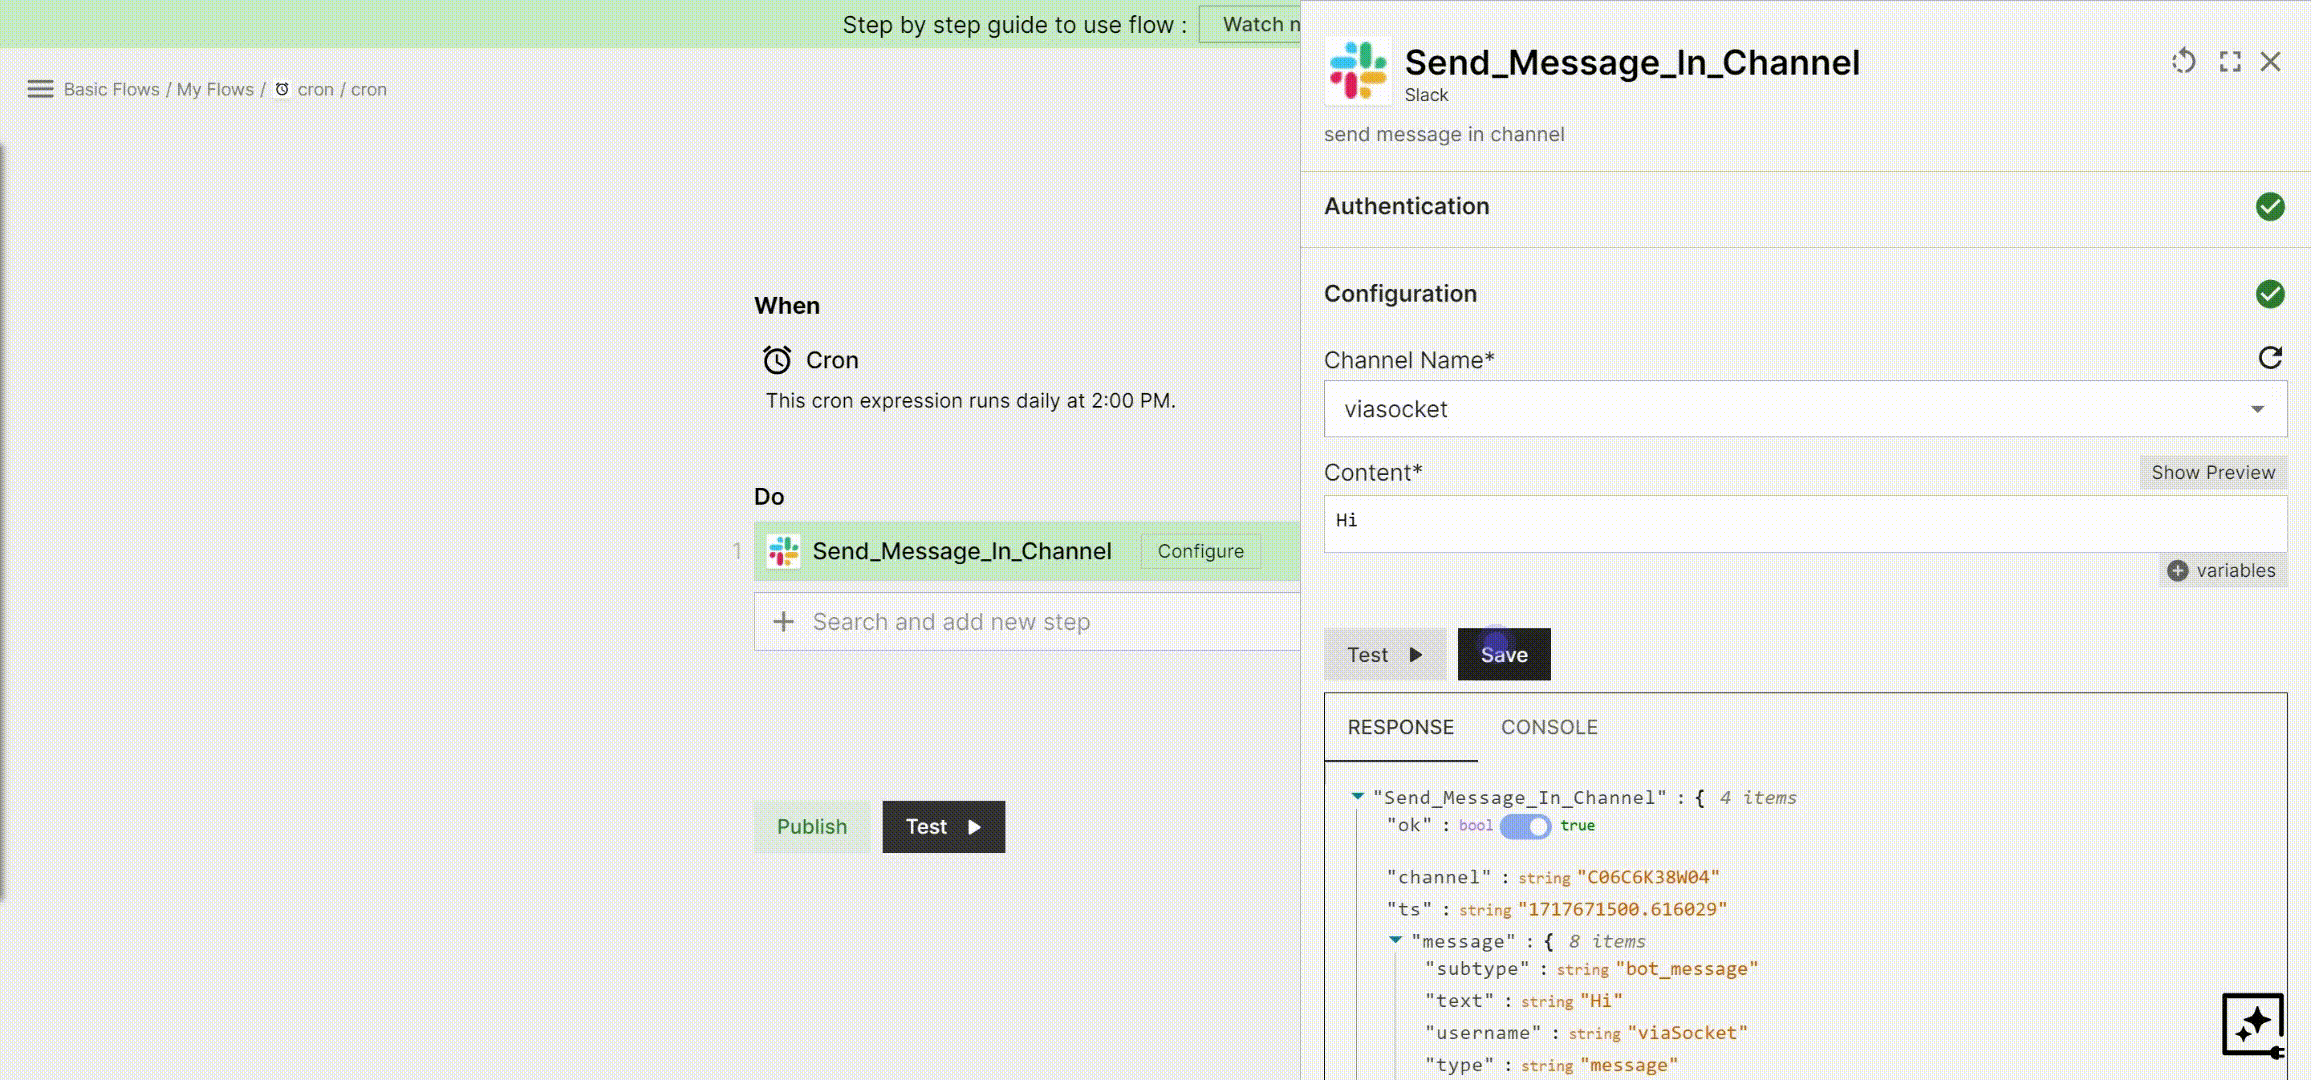
Task: Click the text value "Hi" in response
Action: point(1601,1000)
